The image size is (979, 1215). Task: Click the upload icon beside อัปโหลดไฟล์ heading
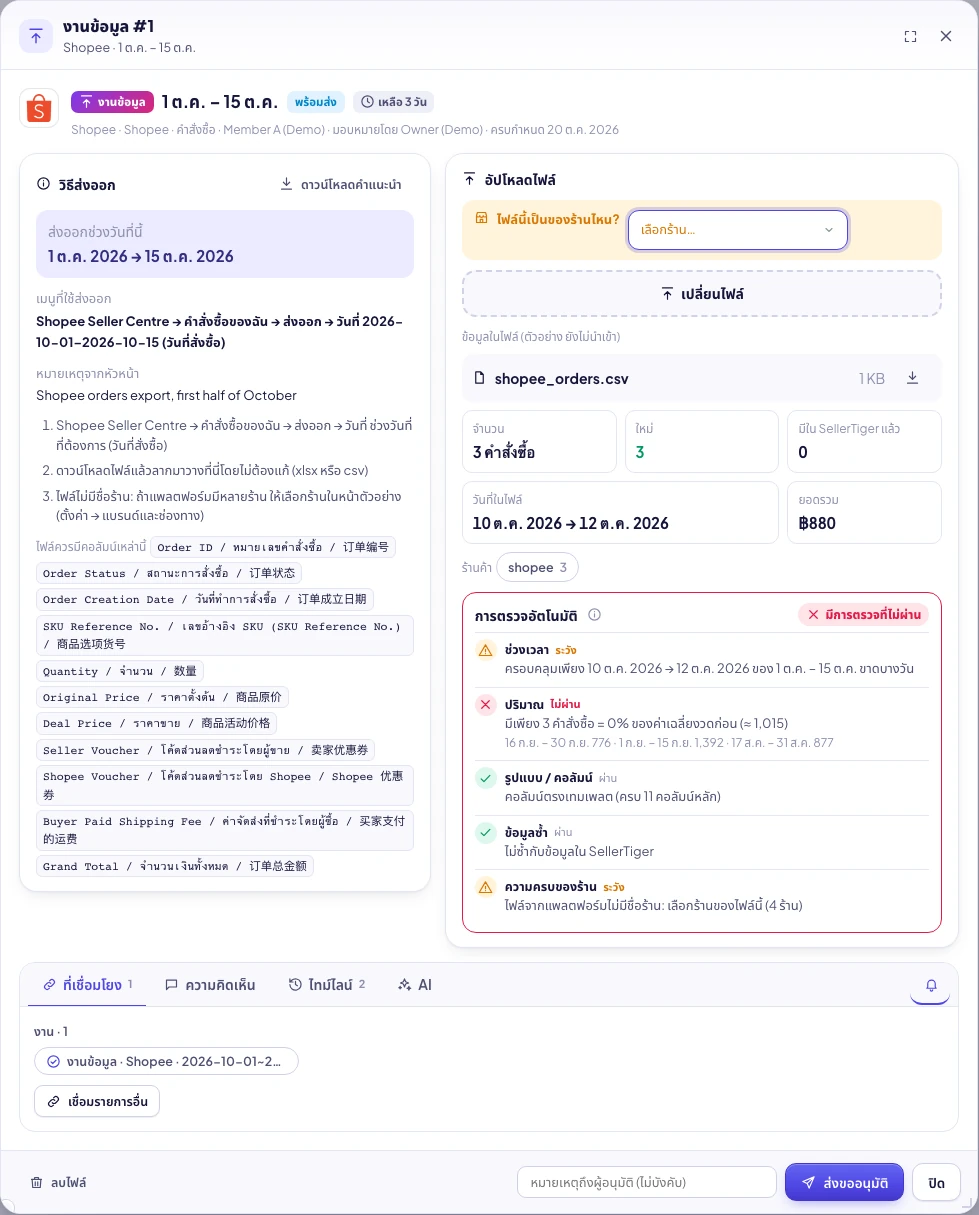(x=469, y=180)
